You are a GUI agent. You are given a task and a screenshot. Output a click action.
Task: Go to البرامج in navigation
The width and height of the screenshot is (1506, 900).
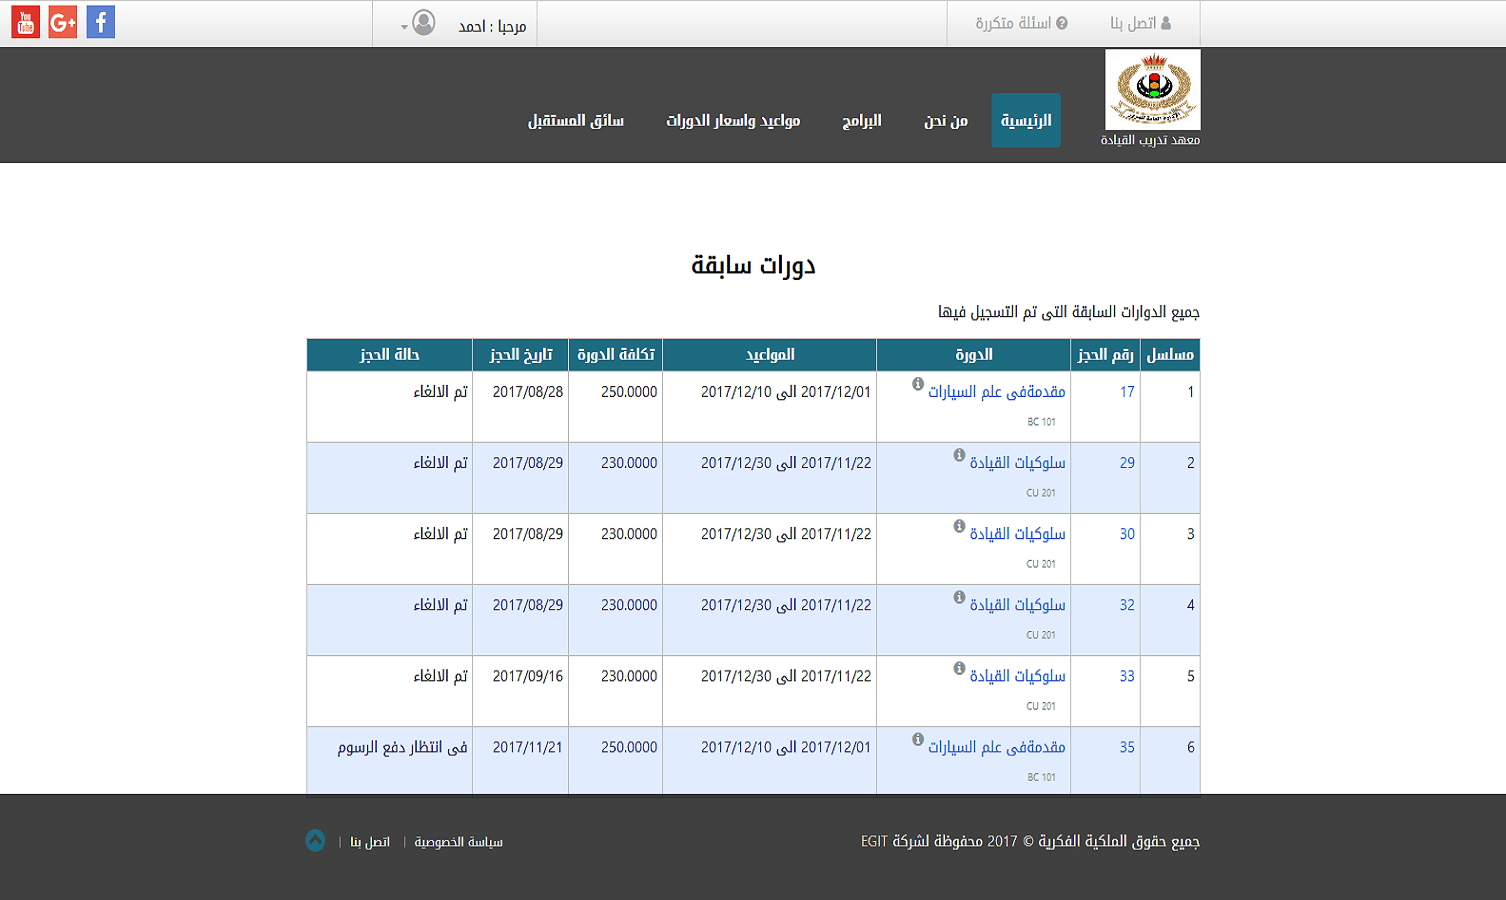point(861,120)
